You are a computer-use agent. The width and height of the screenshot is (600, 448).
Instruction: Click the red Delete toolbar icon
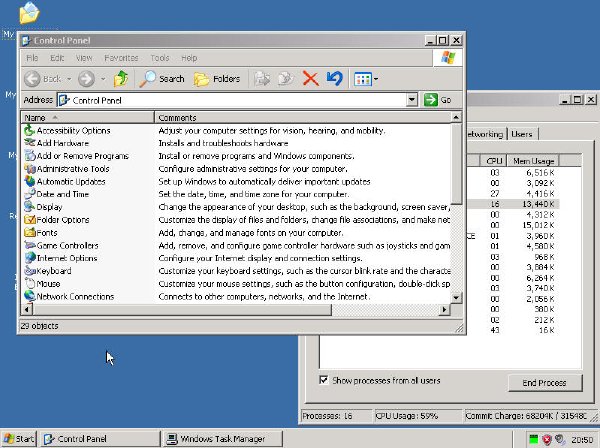310,79
